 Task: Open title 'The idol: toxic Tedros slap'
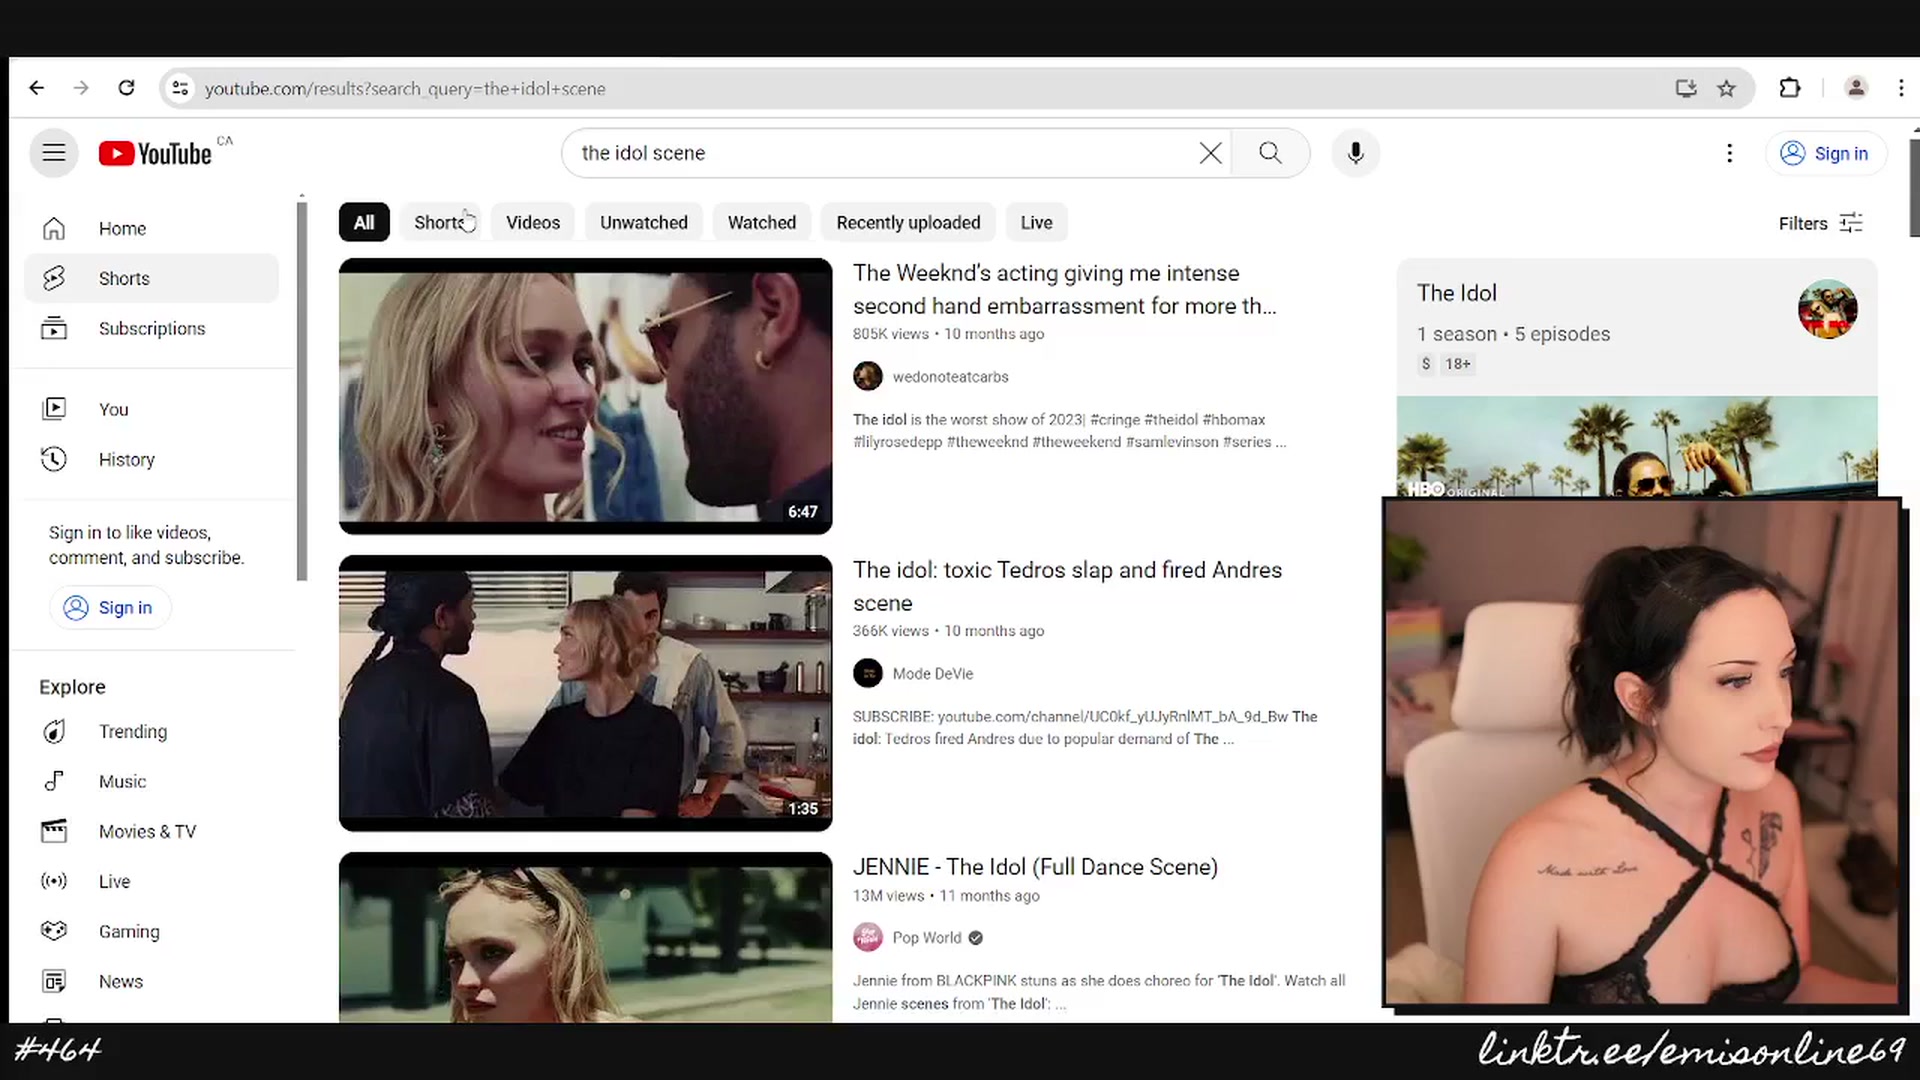pos(1067,586)
